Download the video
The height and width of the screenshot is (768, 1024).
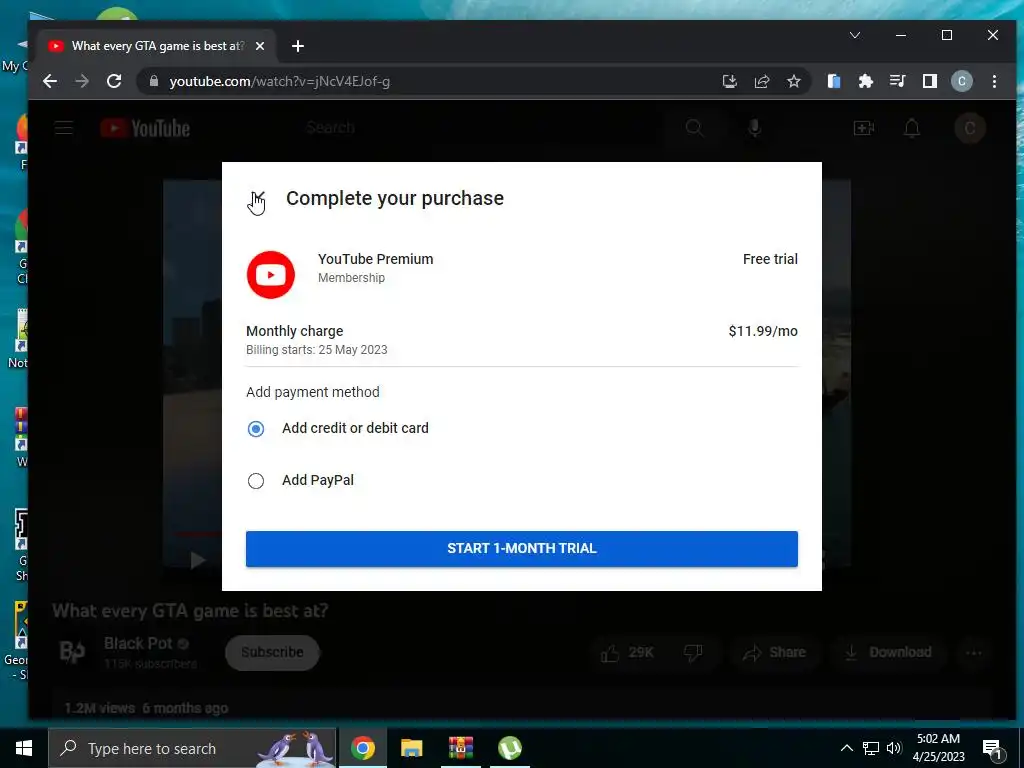click(888, 652)
